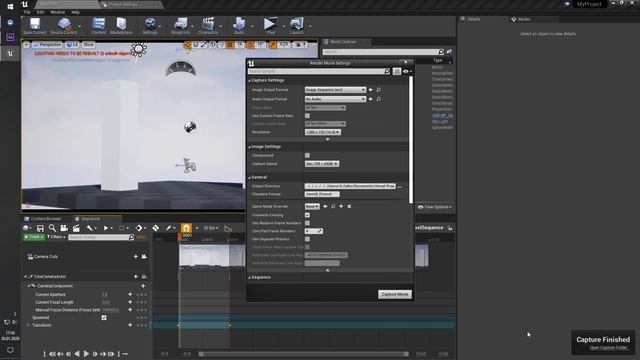
Task: Open the Blueprints toolbar button
Action: (x=180, y=26)
